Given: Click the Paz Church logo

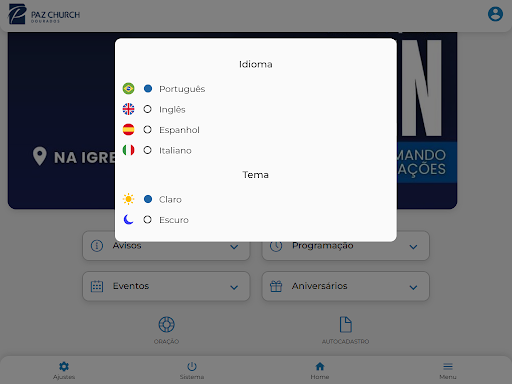Looking at the screenshot, I should click(44, 14).
